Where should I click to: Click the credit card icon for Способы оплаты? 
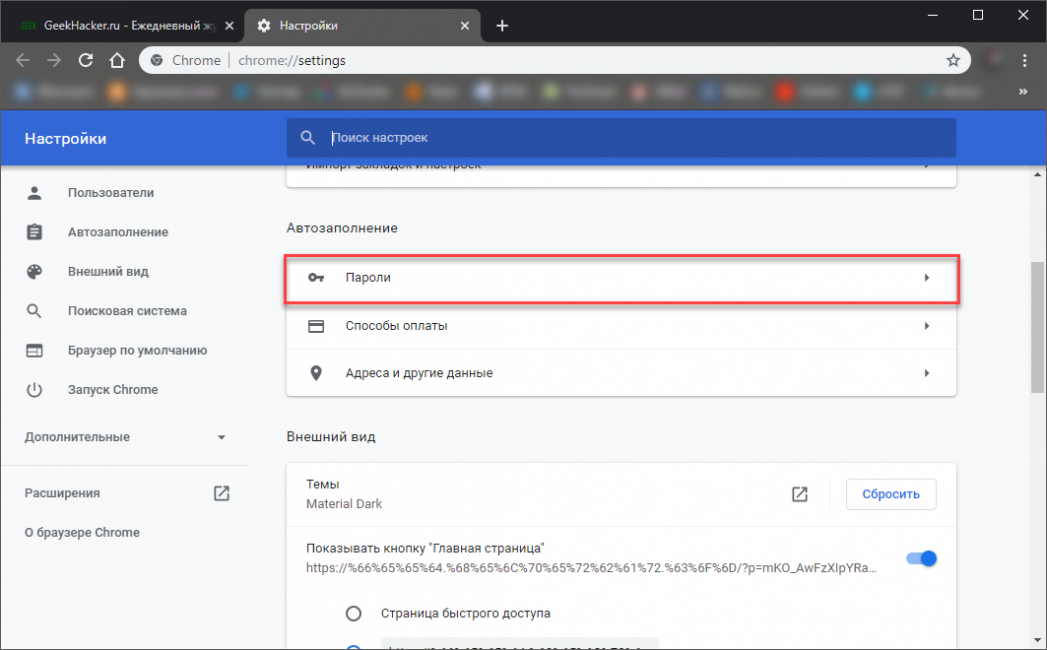coord(316,326)
